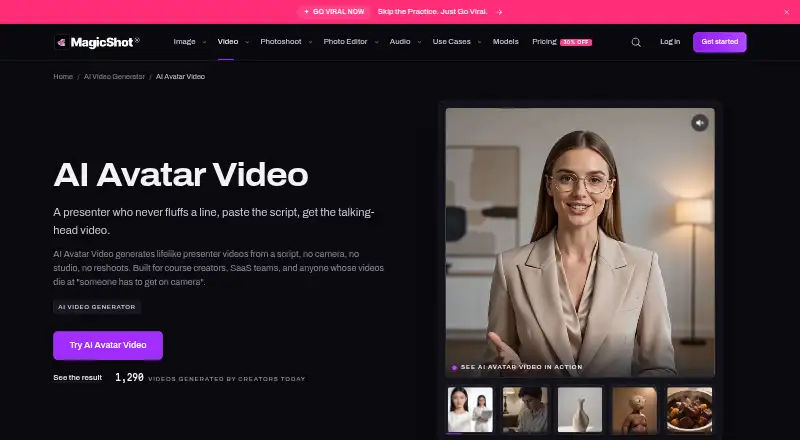Expand the Video menu chevron
800x440 pixels.
(x=247, y=42)
